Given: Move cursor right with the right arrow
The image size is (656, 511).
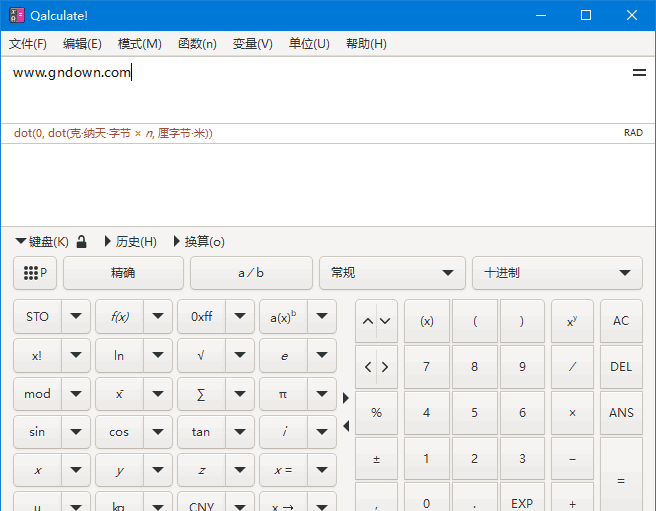Looking at the screenshot, I should coord(385,367).
